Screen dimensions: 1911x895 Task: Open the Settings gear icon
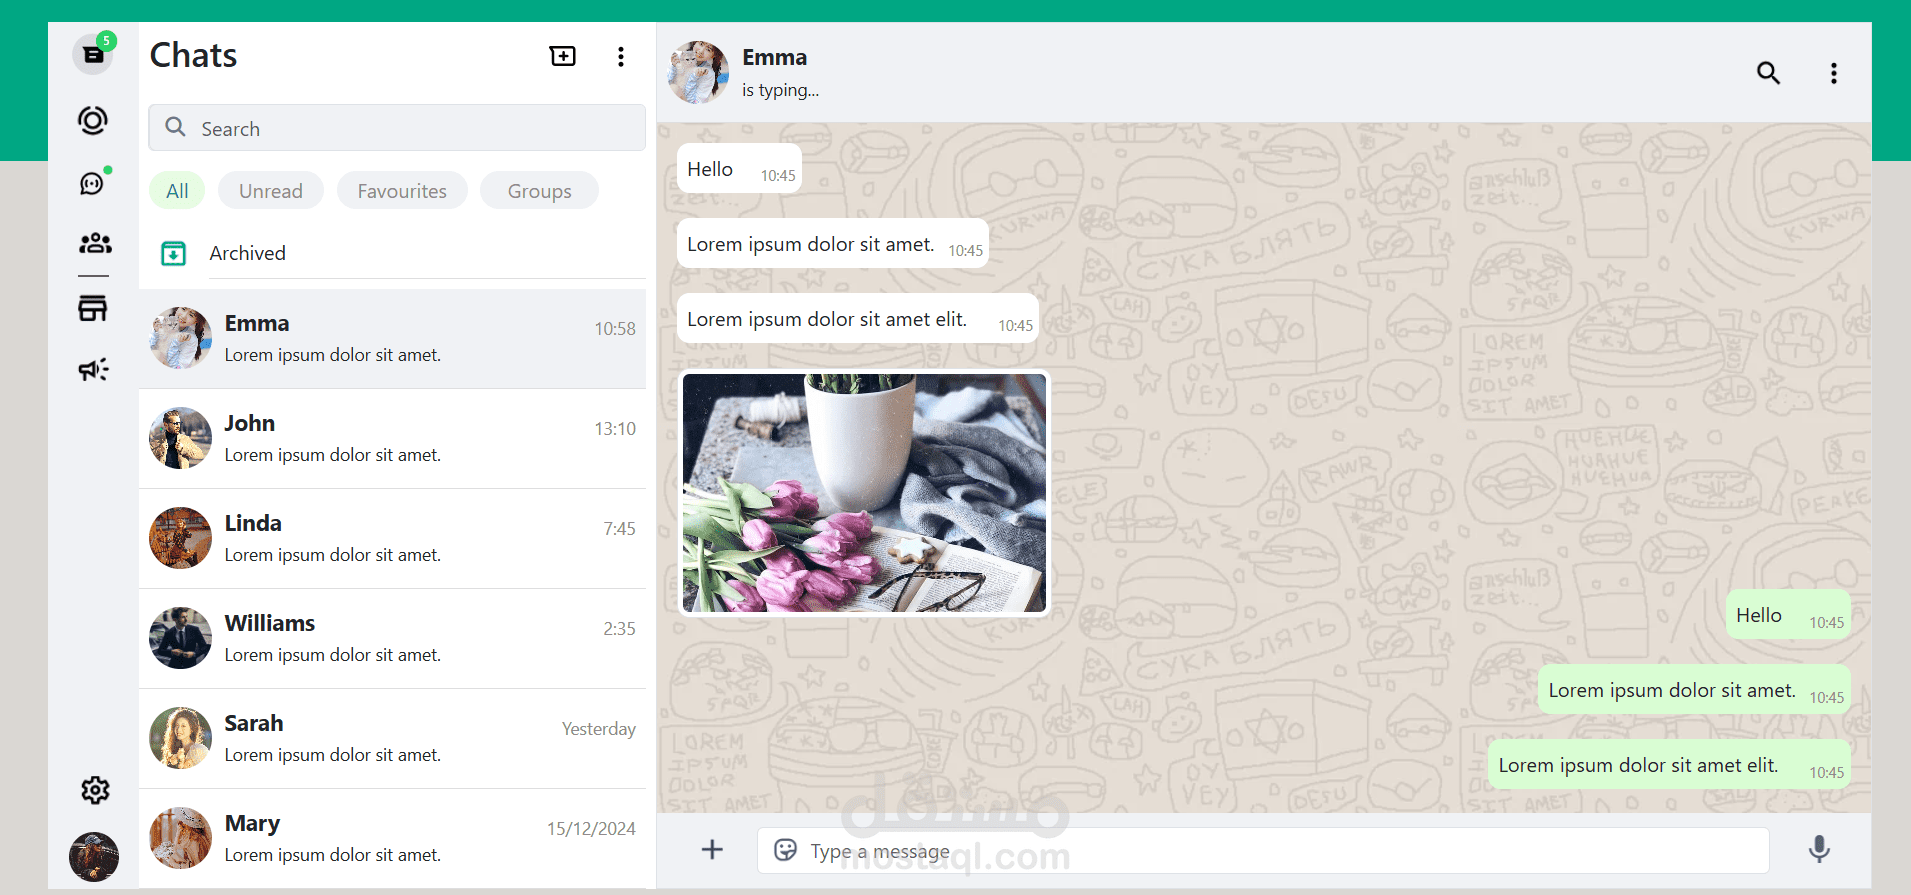pyautogui.click(x=95, y=790)
